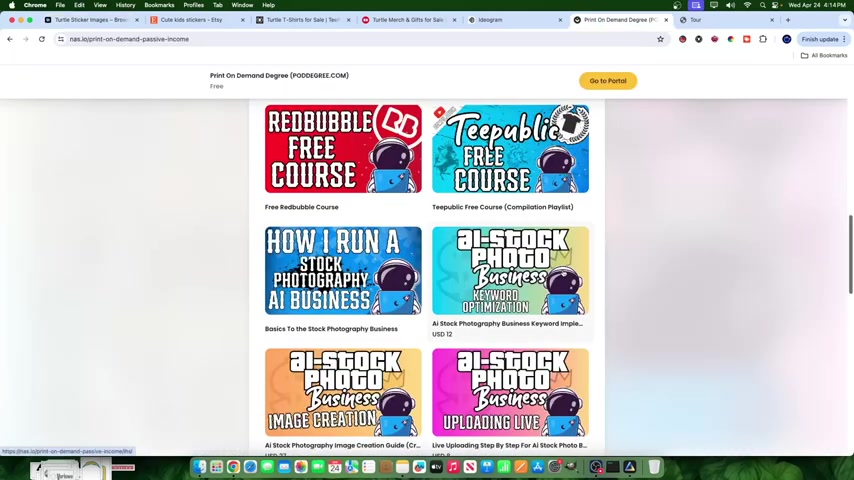Open the Profiles menu

pos(193,5)
